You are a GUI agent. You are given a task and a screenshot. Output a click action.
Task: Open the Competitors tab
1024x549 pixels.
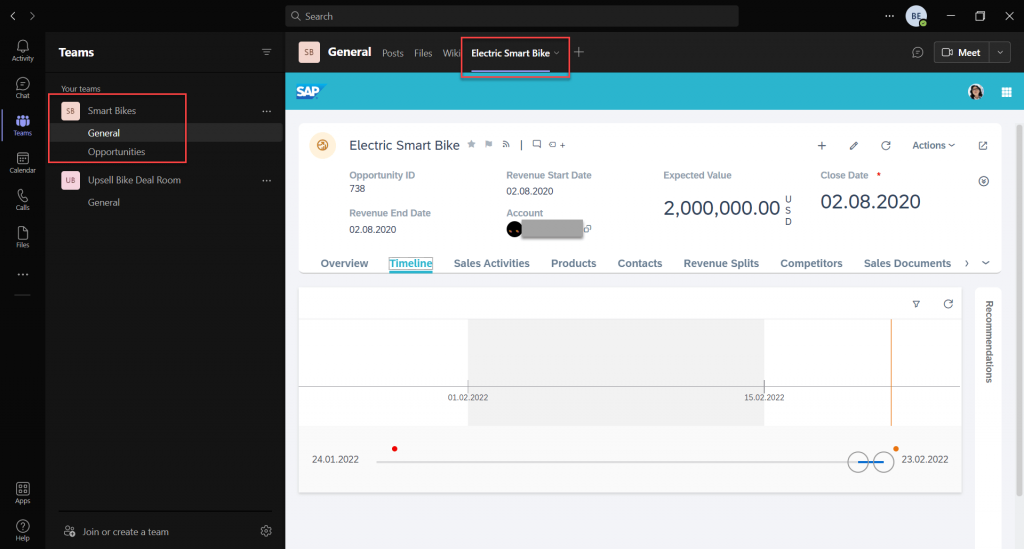point(811,263)
